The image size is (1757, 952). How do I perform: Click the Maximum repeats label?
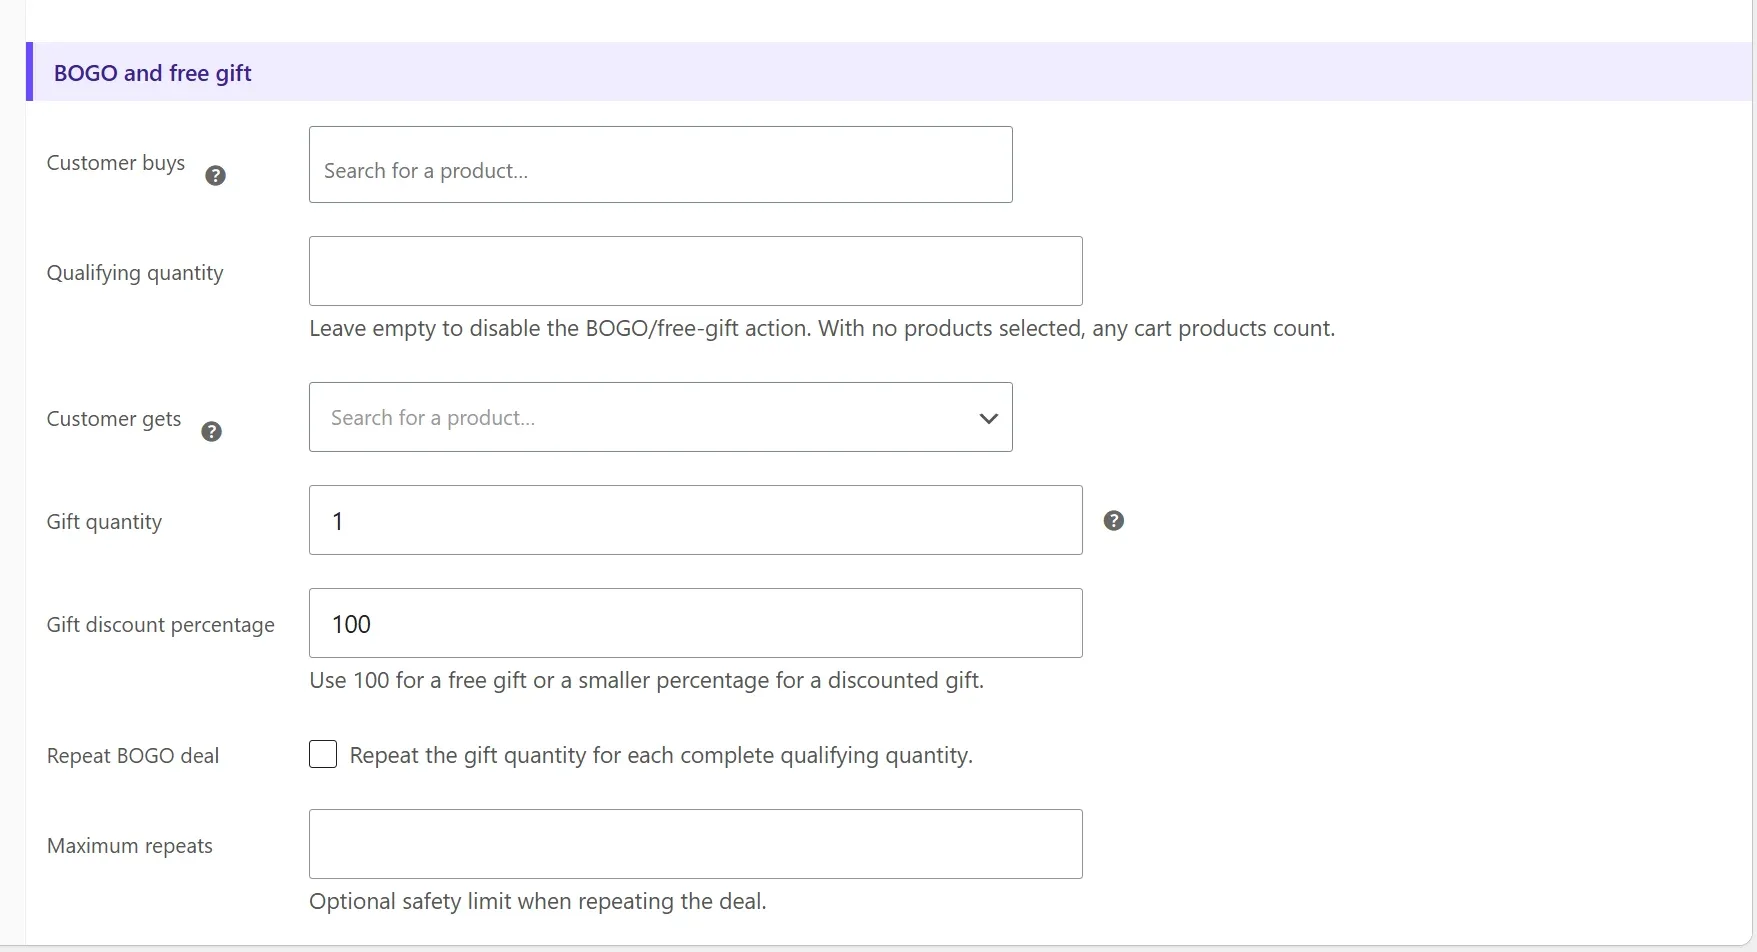[130, 846]
